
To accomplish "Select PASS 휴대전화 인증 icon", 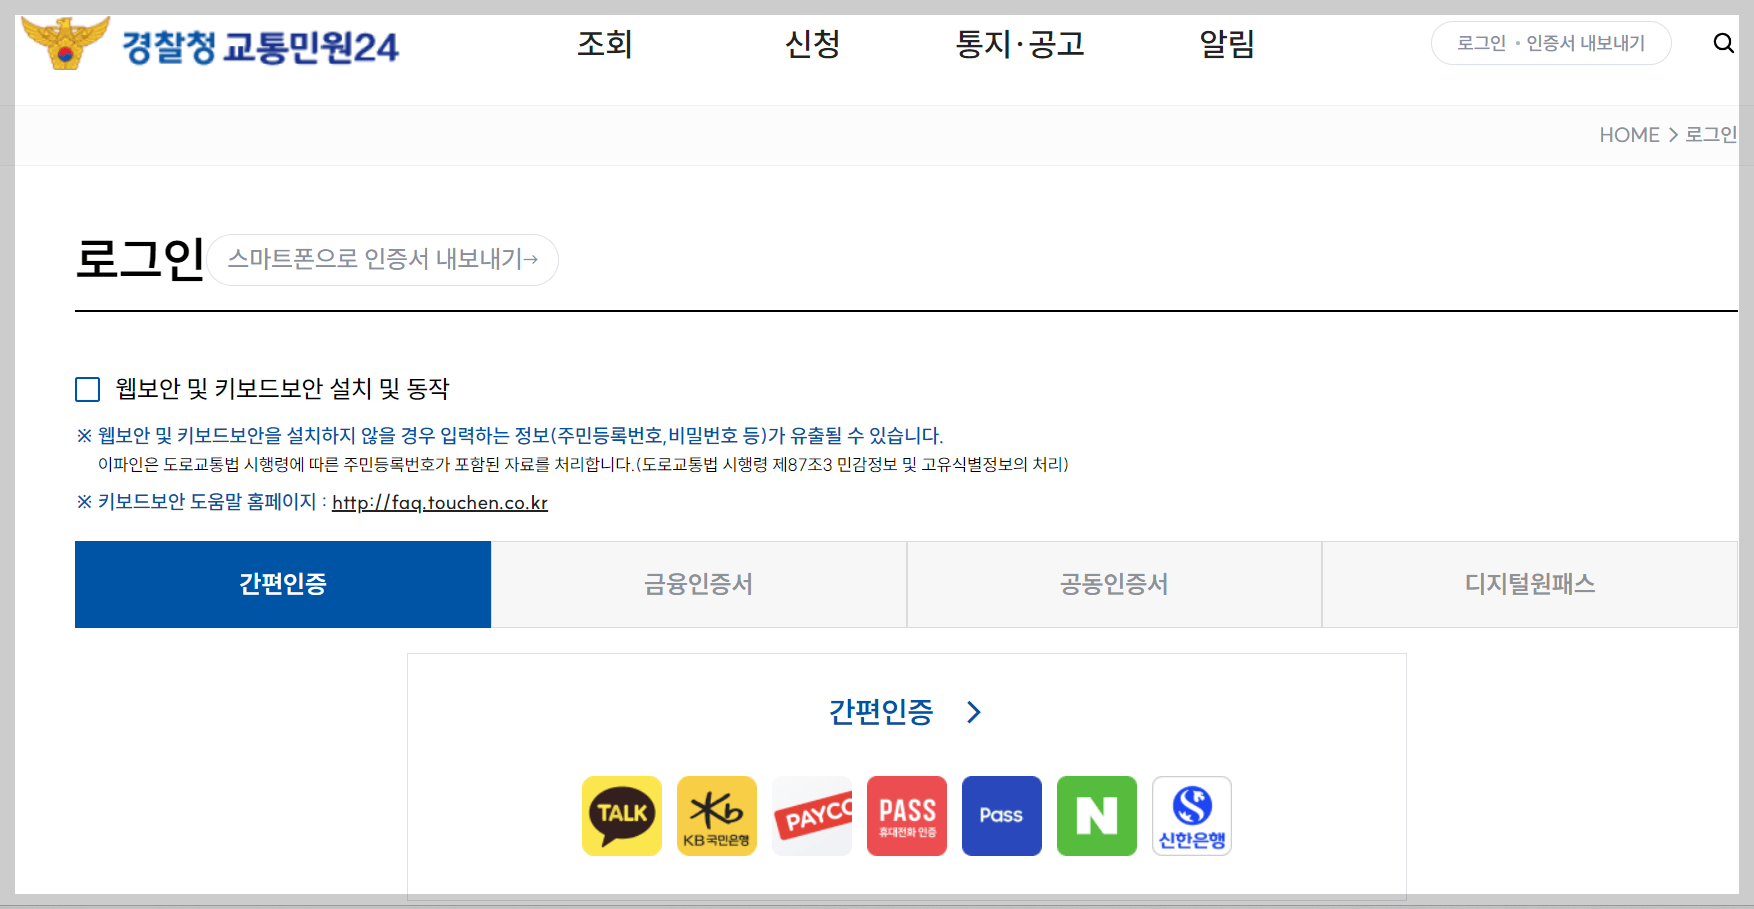I will pos(906,815).
